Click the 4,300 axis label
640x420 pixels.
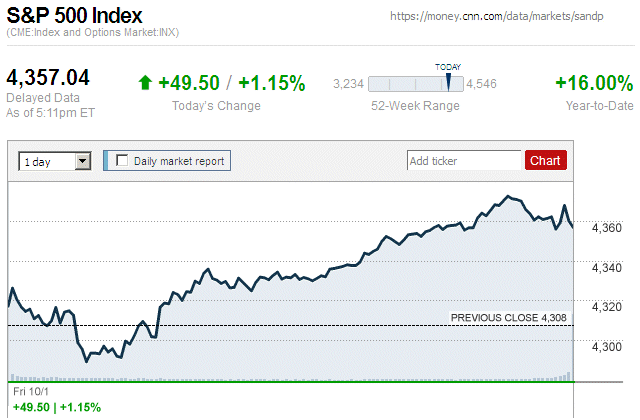(x=606, y=346)
